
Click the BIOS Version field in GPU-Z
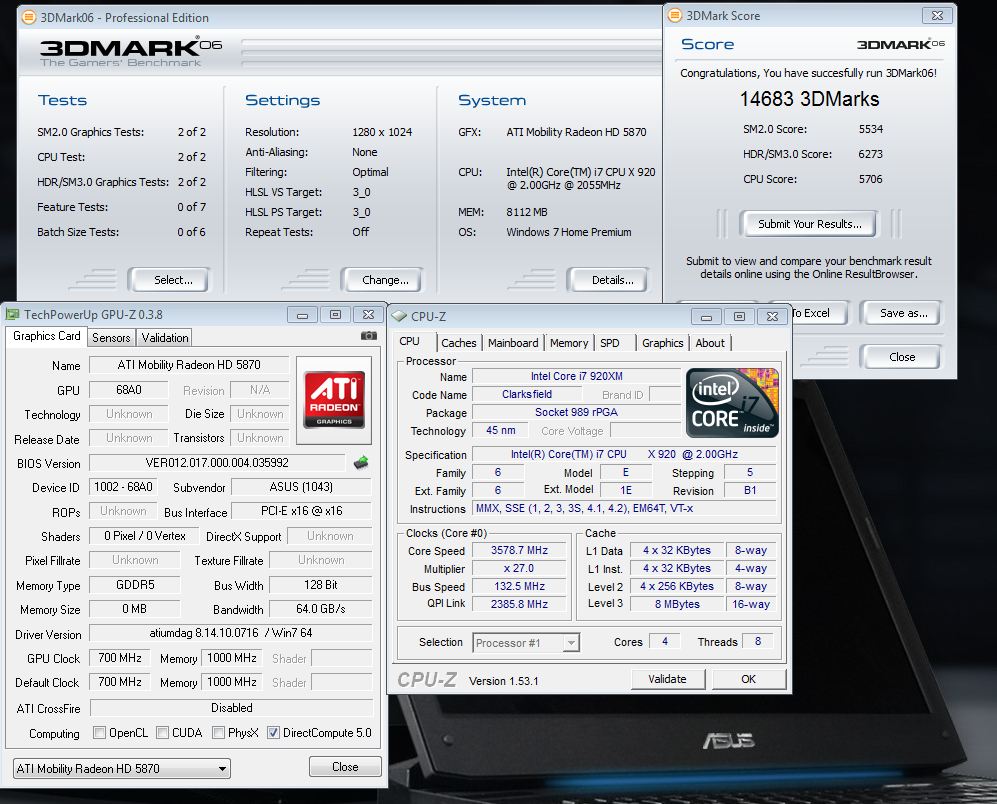point(217,463)
